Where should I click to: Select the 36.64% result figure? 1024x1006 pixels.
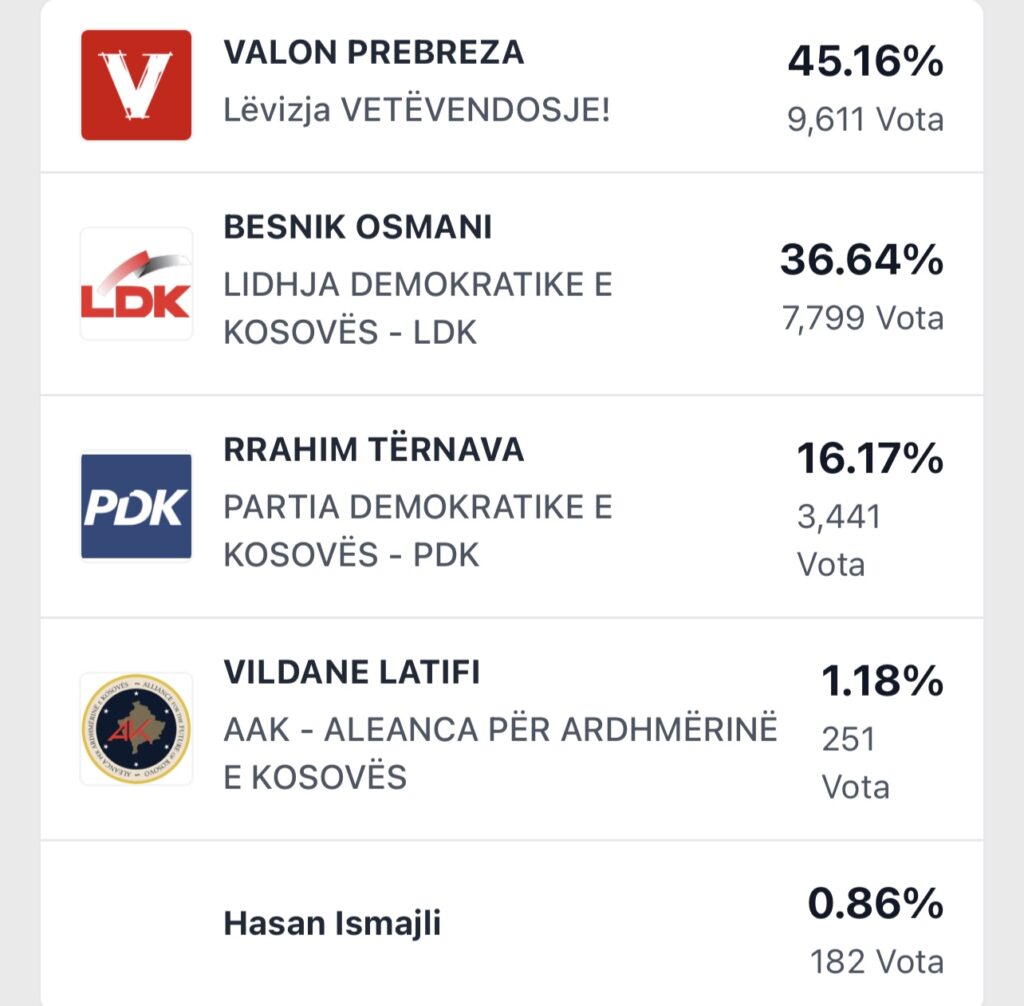861,260
